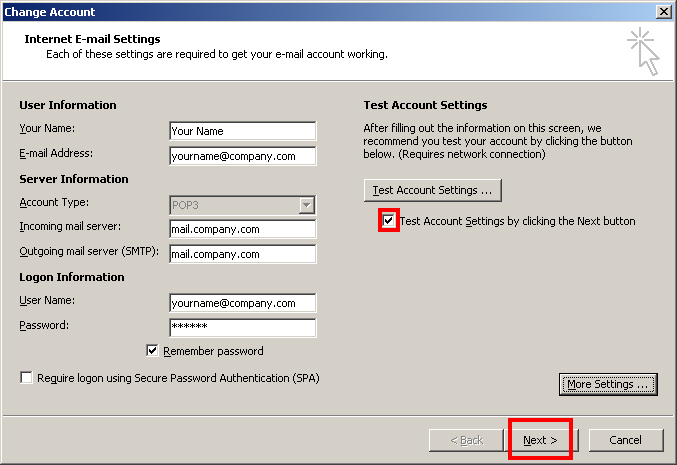
Task: Click the Remember password label text
Action: tap(213, 351)
